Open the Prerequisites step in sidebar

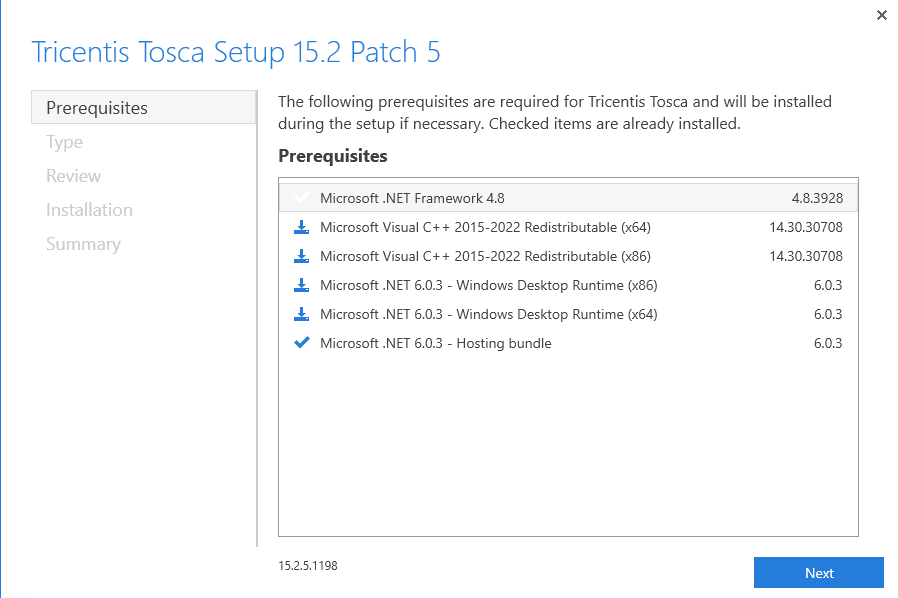tap(97, 108)
